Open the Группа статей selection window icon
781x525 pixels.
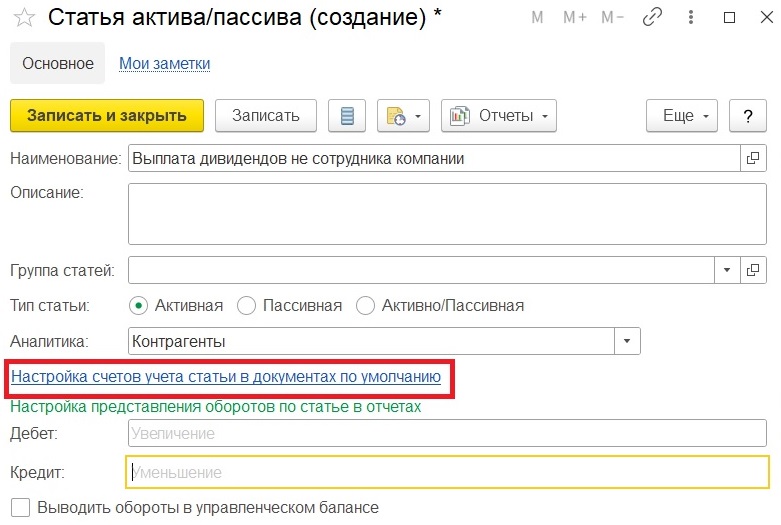tap(753, 270)
